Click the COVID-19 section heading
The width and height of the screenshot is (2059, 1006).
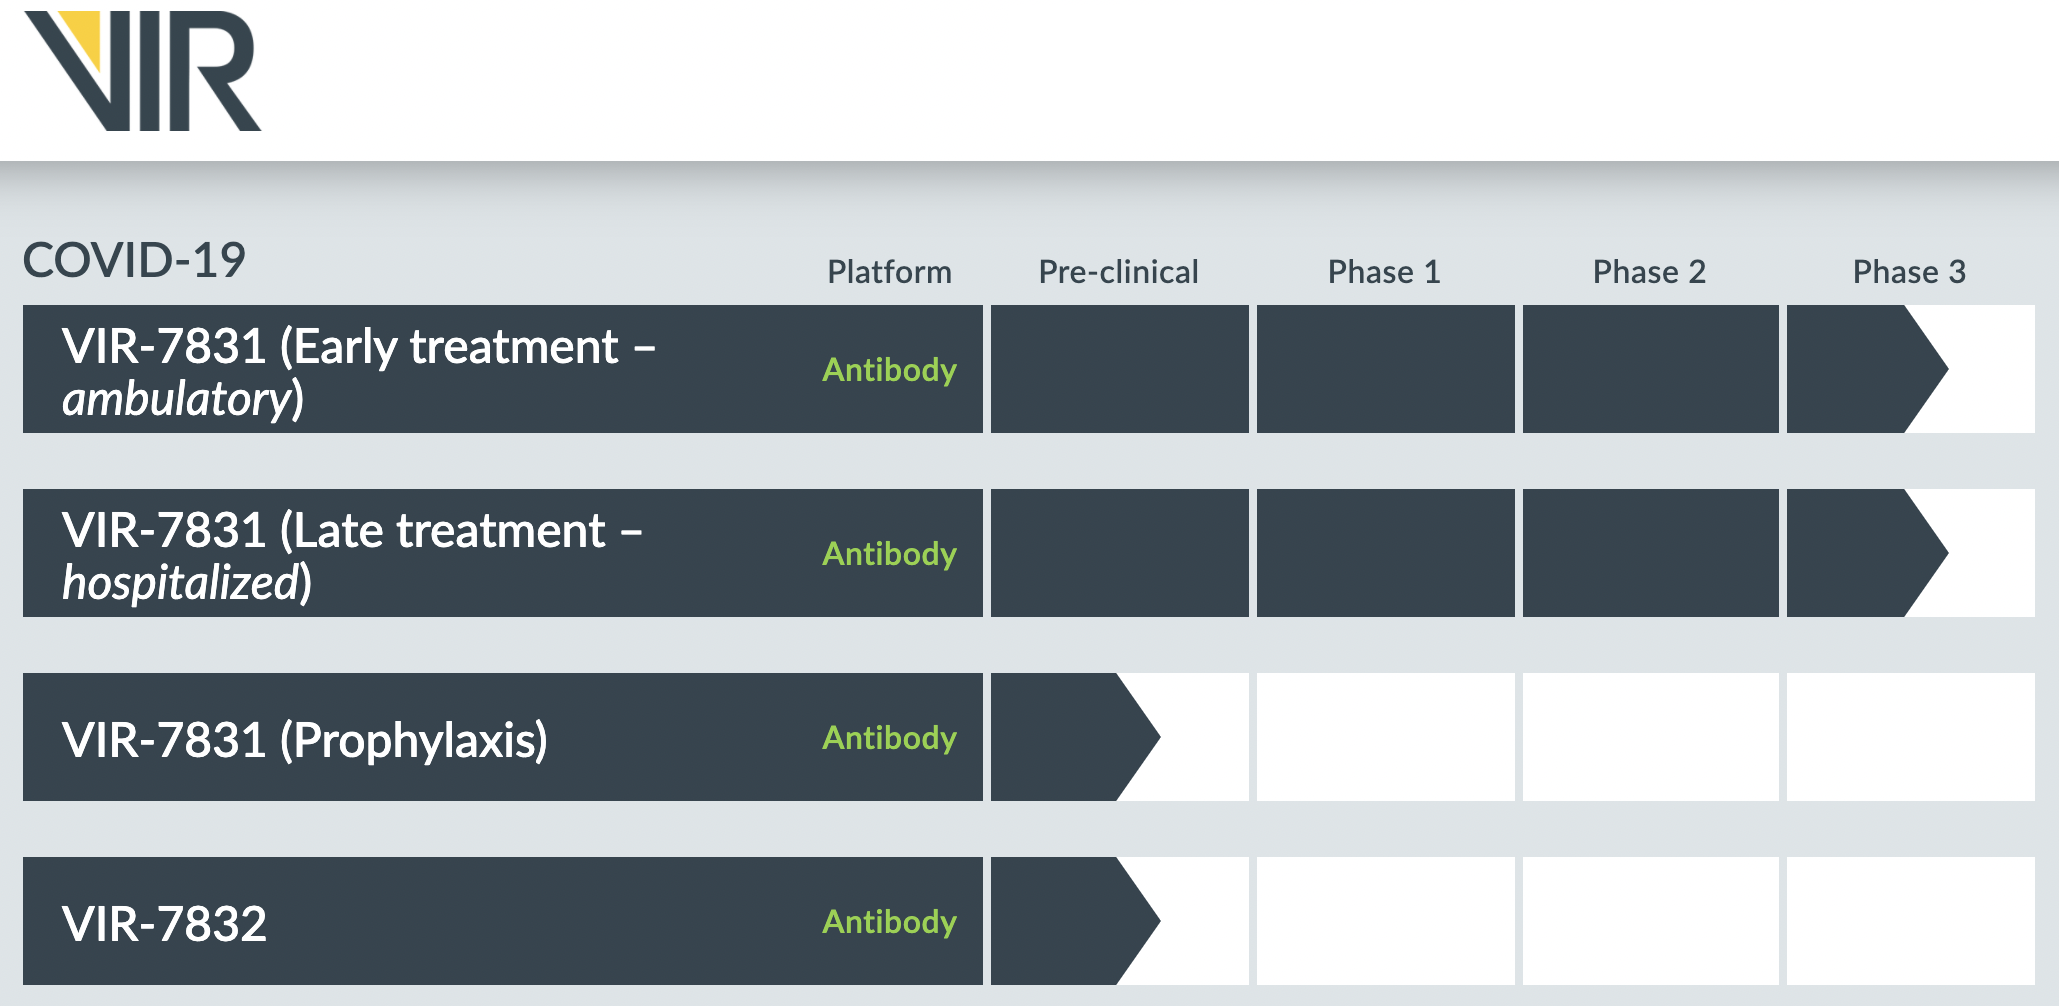(134, 261)
